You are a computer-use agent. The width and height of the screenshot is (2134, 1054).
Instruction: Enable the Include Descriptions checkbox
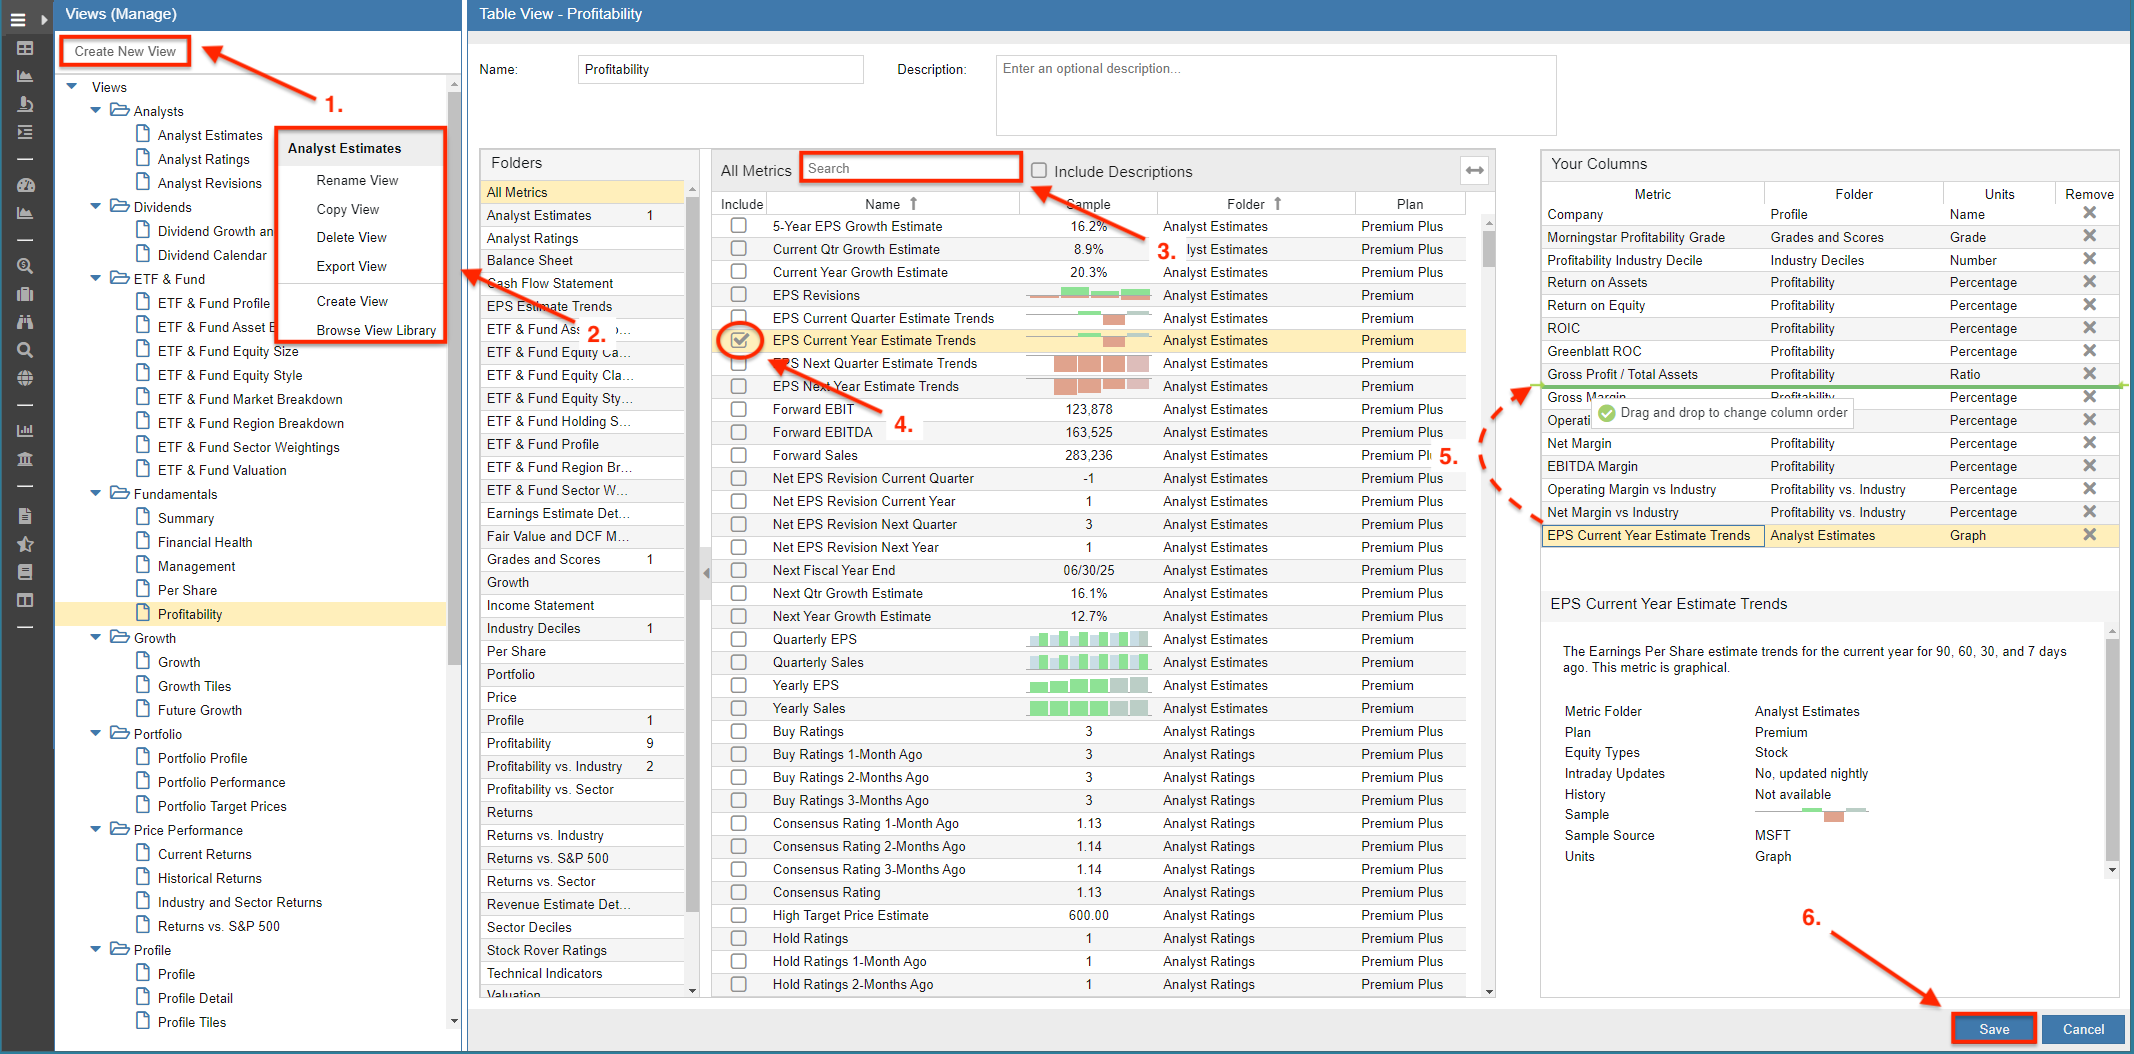click(1039, 171)
